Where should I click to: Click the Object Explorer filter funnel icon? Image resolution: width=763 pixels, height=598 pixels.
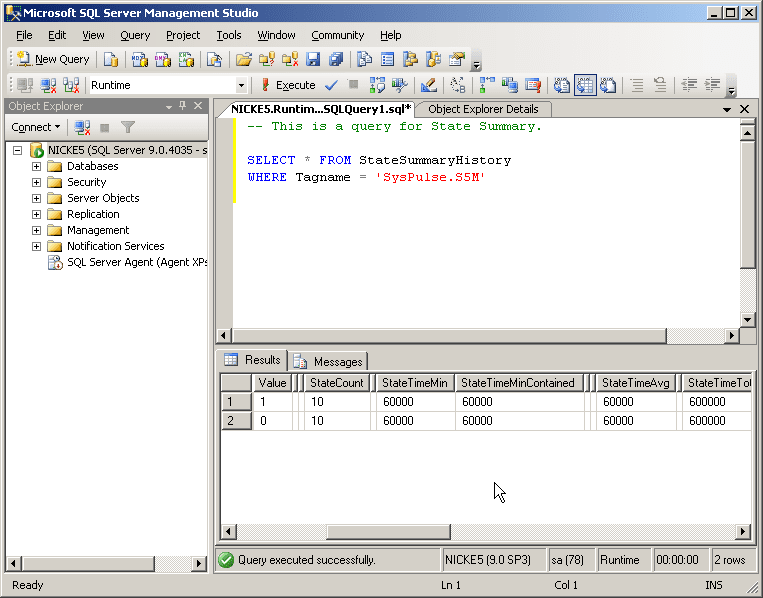[128, 127]
